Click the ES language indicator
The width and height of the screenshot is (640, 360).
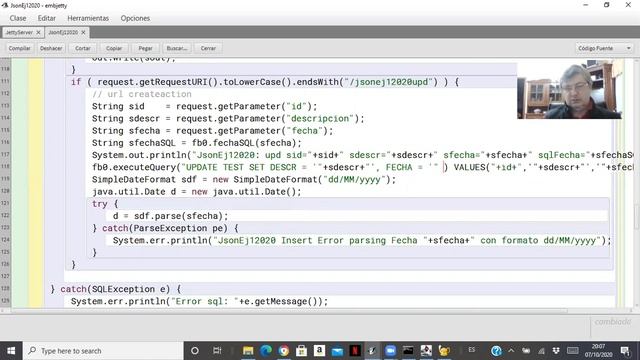(x=472, y=350)
